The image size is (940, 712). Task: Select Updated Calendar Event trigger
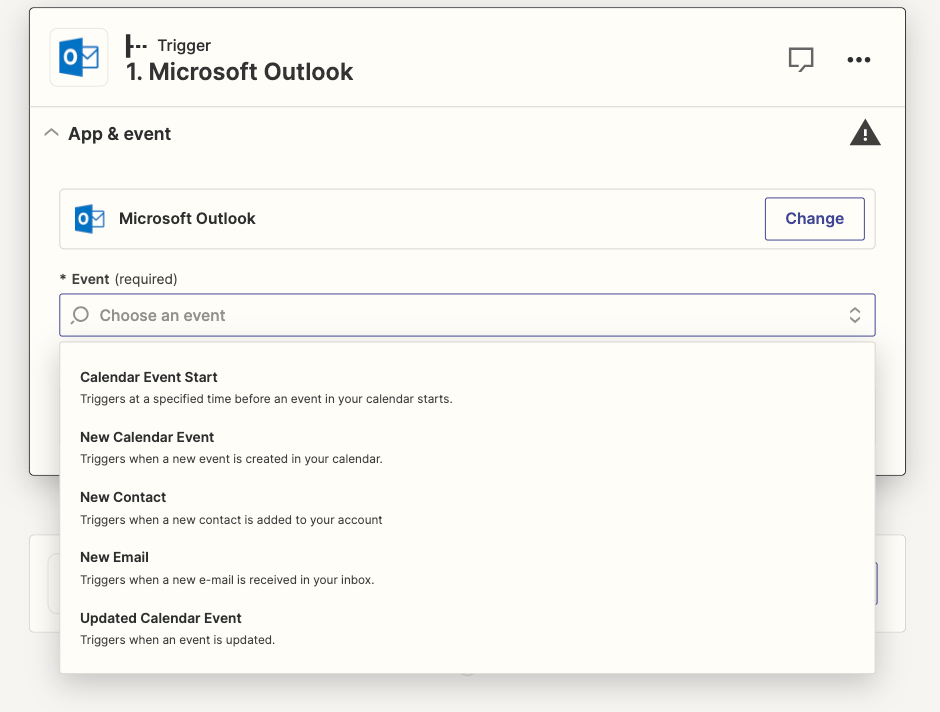[x=467, y=628]
